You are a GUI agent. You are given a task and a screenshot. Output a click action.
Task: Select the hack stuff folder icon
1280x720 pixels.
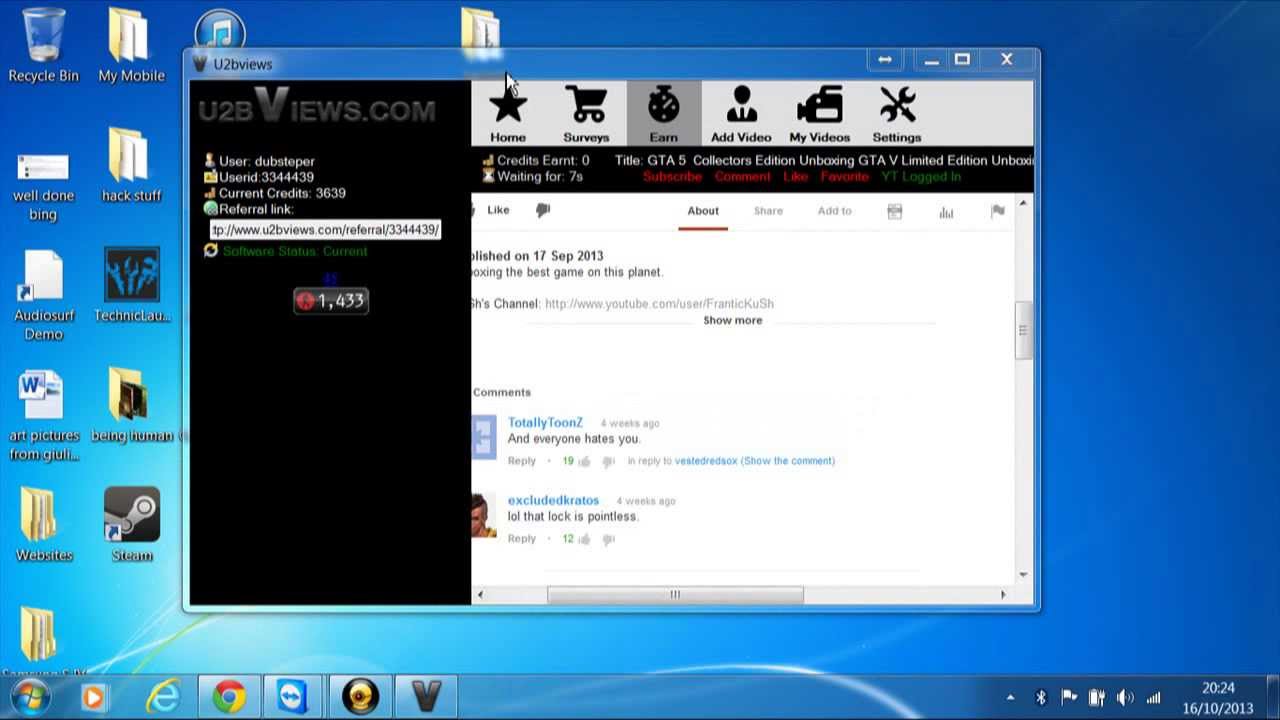[131, 166]
